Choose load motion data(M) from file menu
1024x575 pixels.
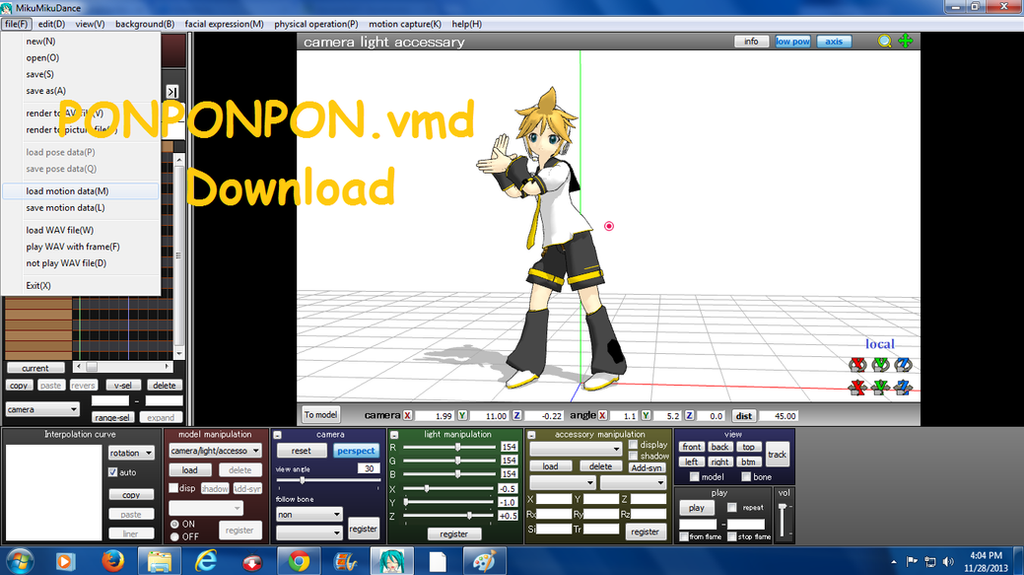point(81,191)
